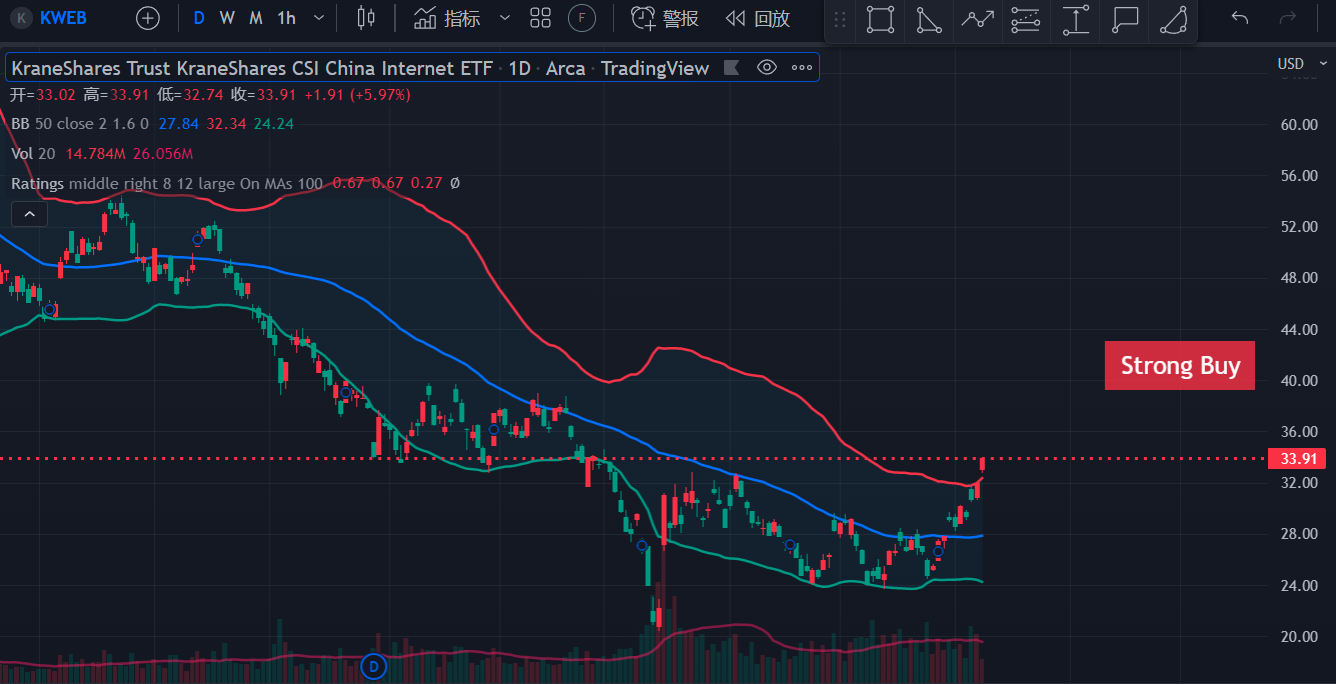Select the arc curve drawing tool
The width and height of the screenshot is (1336, 684).
click(x=1173, y=19)
